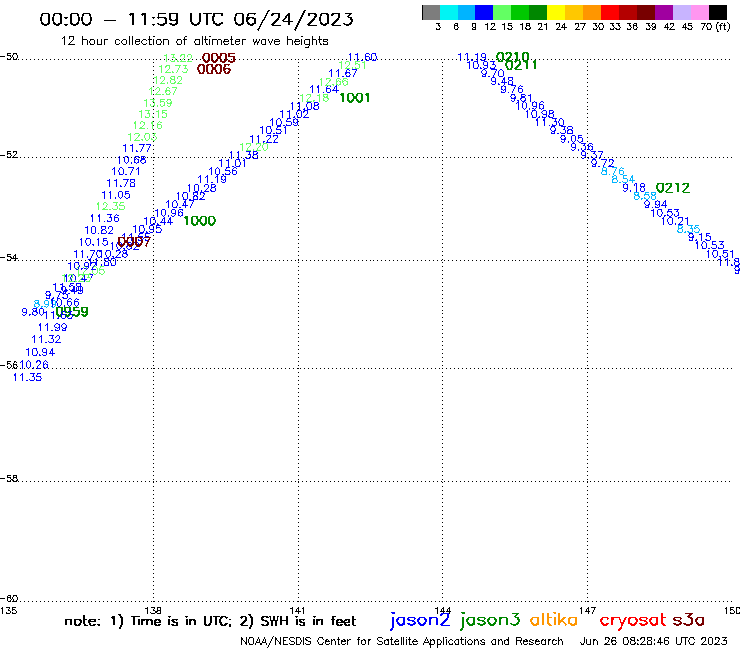This screenshot has height=650, width=740.
Task: Select time marker 0959
Action: coord(72,312)
